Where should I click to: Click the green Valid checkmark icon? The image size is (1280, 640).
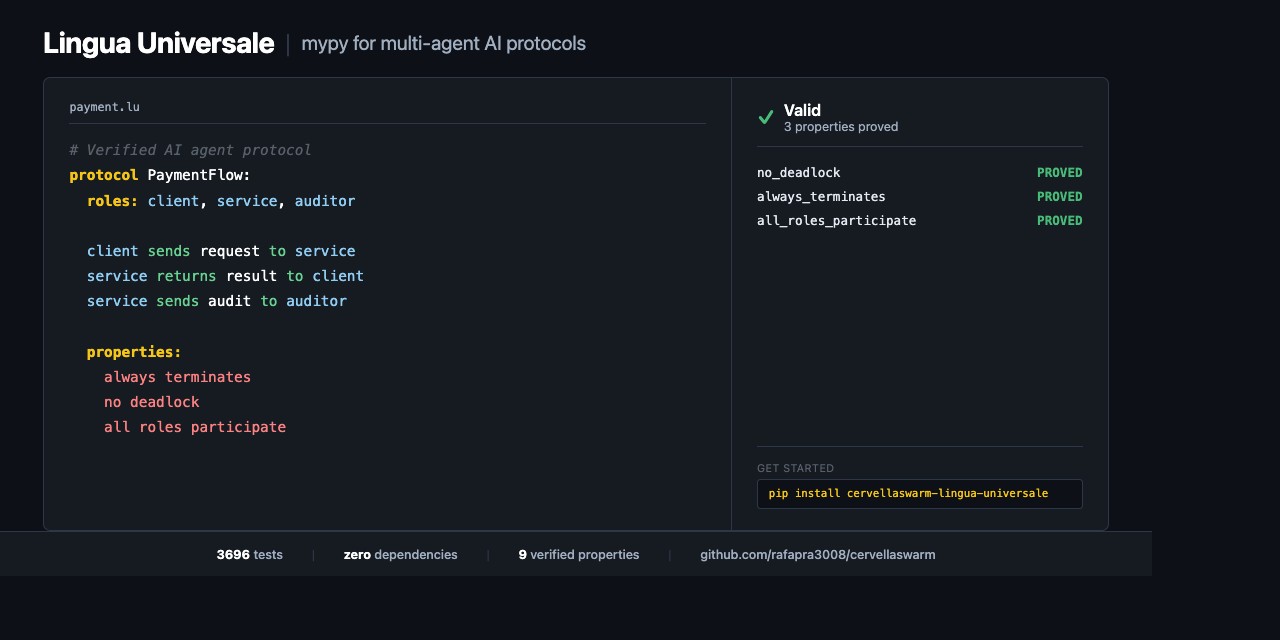[766, 117]
